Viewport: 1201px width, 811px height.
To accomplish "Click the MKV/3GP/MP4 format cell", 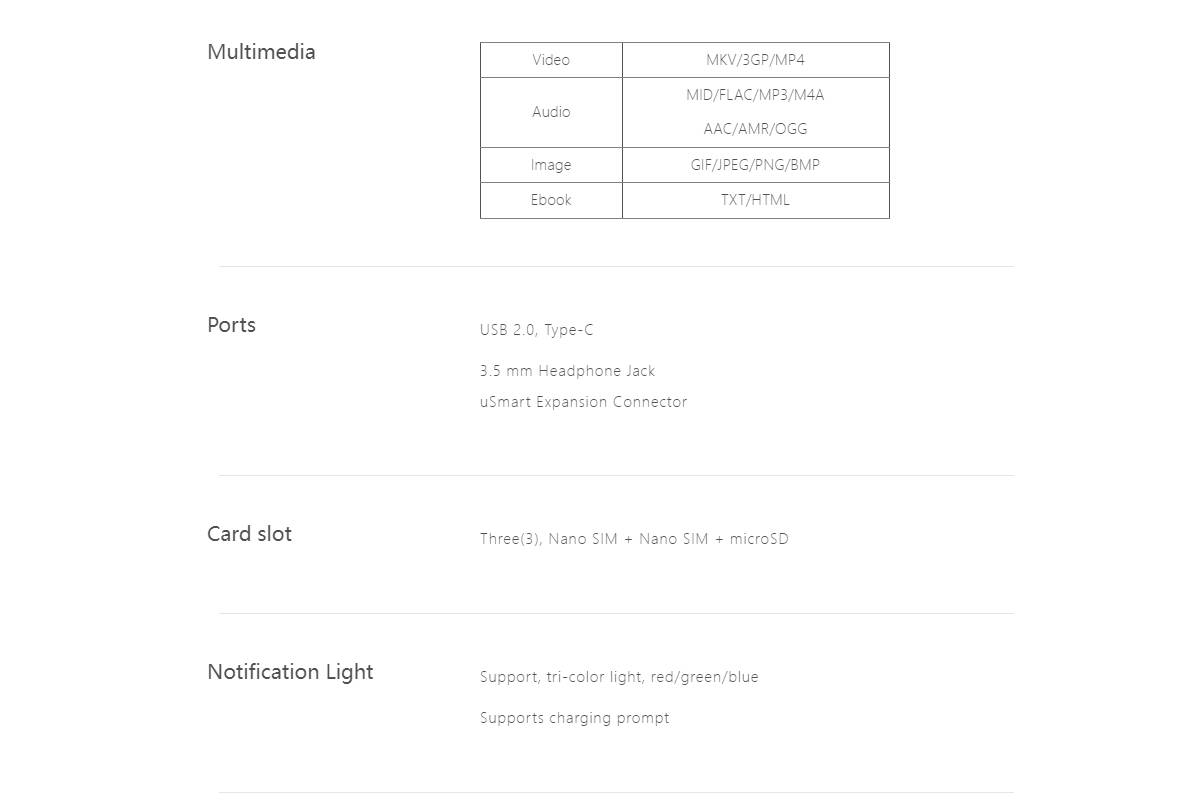I will (x=755, y=60).
